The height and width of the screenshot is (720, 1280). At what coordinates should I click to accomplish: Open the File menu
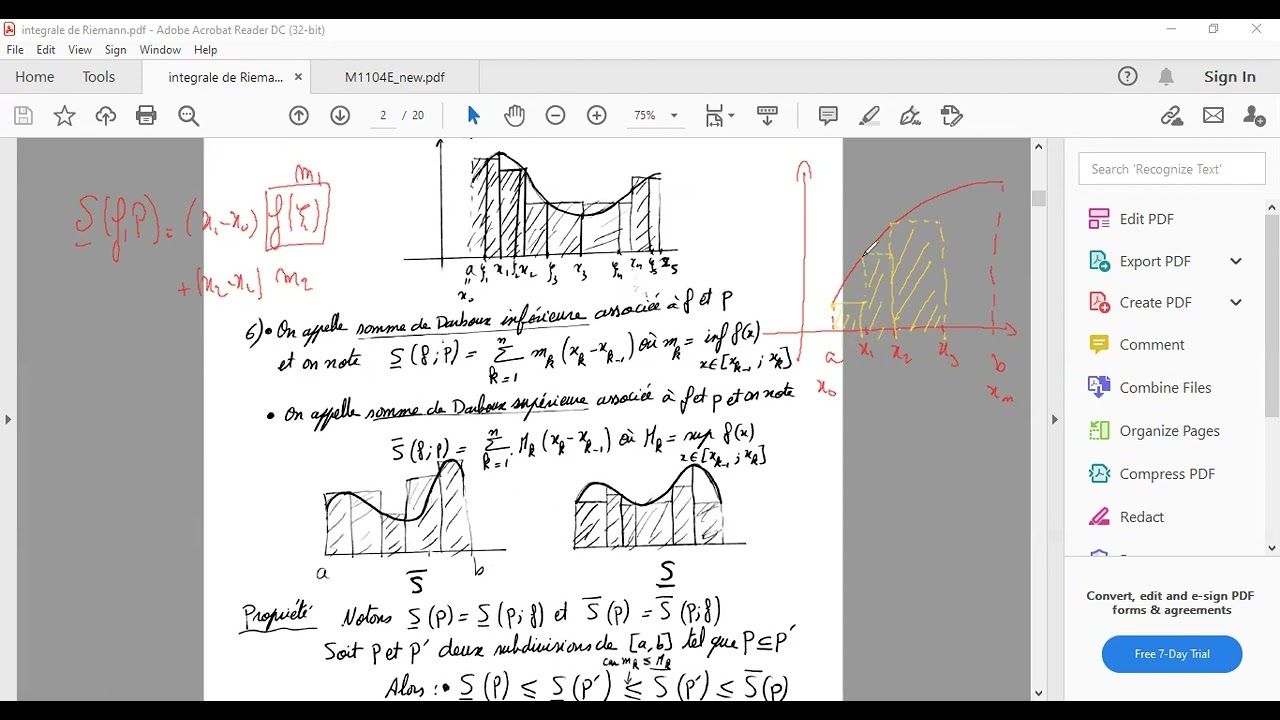[x=15, y=50]
